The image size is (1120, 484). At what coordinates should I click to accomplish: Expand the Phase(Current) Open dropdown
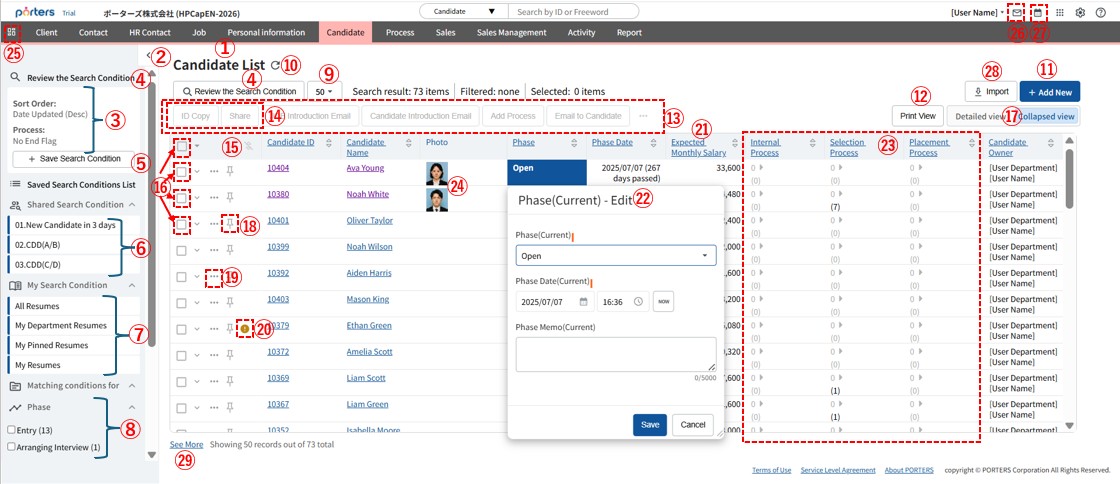616,256
